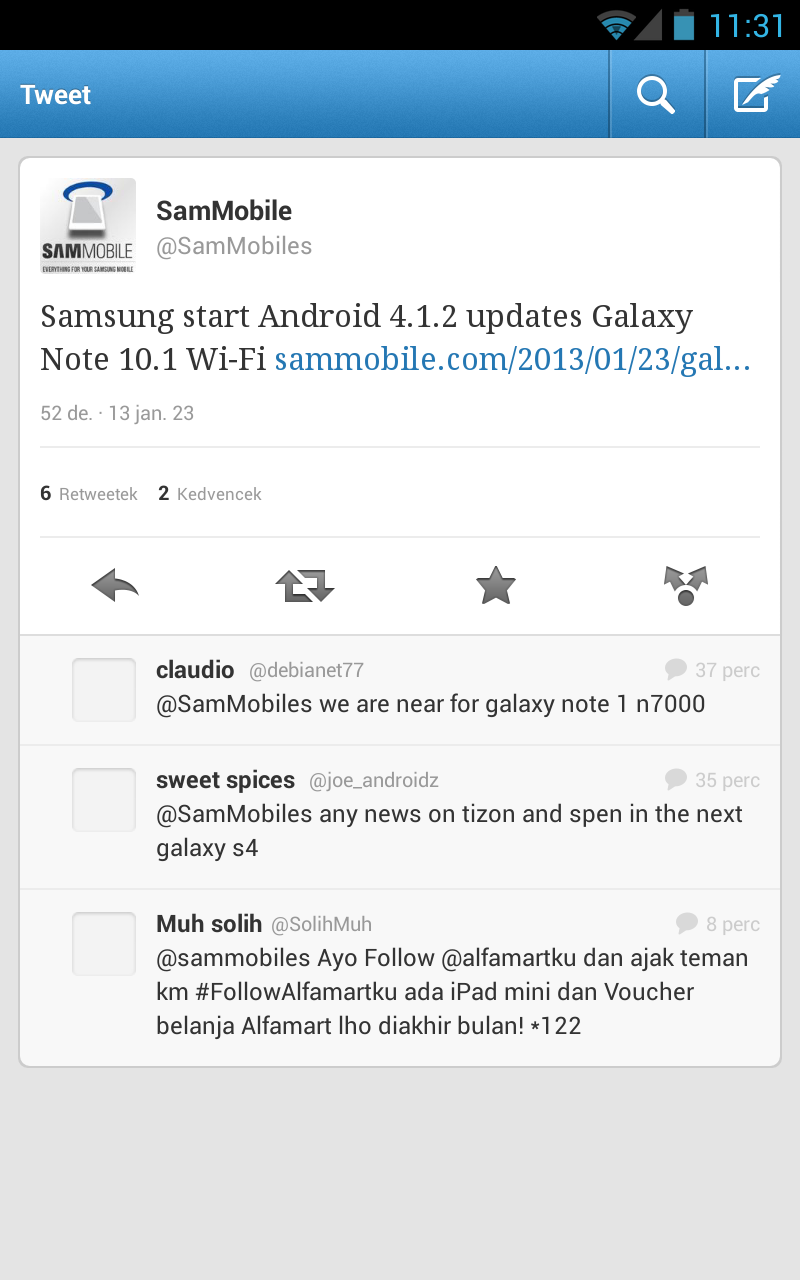Tap the speech bubble icon beside 37 perc
Screen dimensions: 800x1280
tap(676, 669)
